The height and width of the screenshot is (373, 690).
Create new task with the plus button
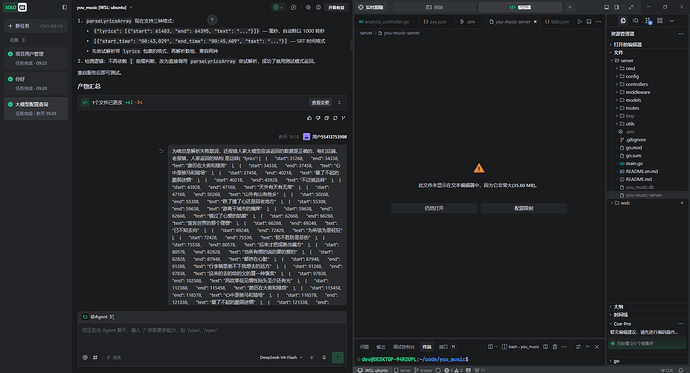tap(36, 26)
